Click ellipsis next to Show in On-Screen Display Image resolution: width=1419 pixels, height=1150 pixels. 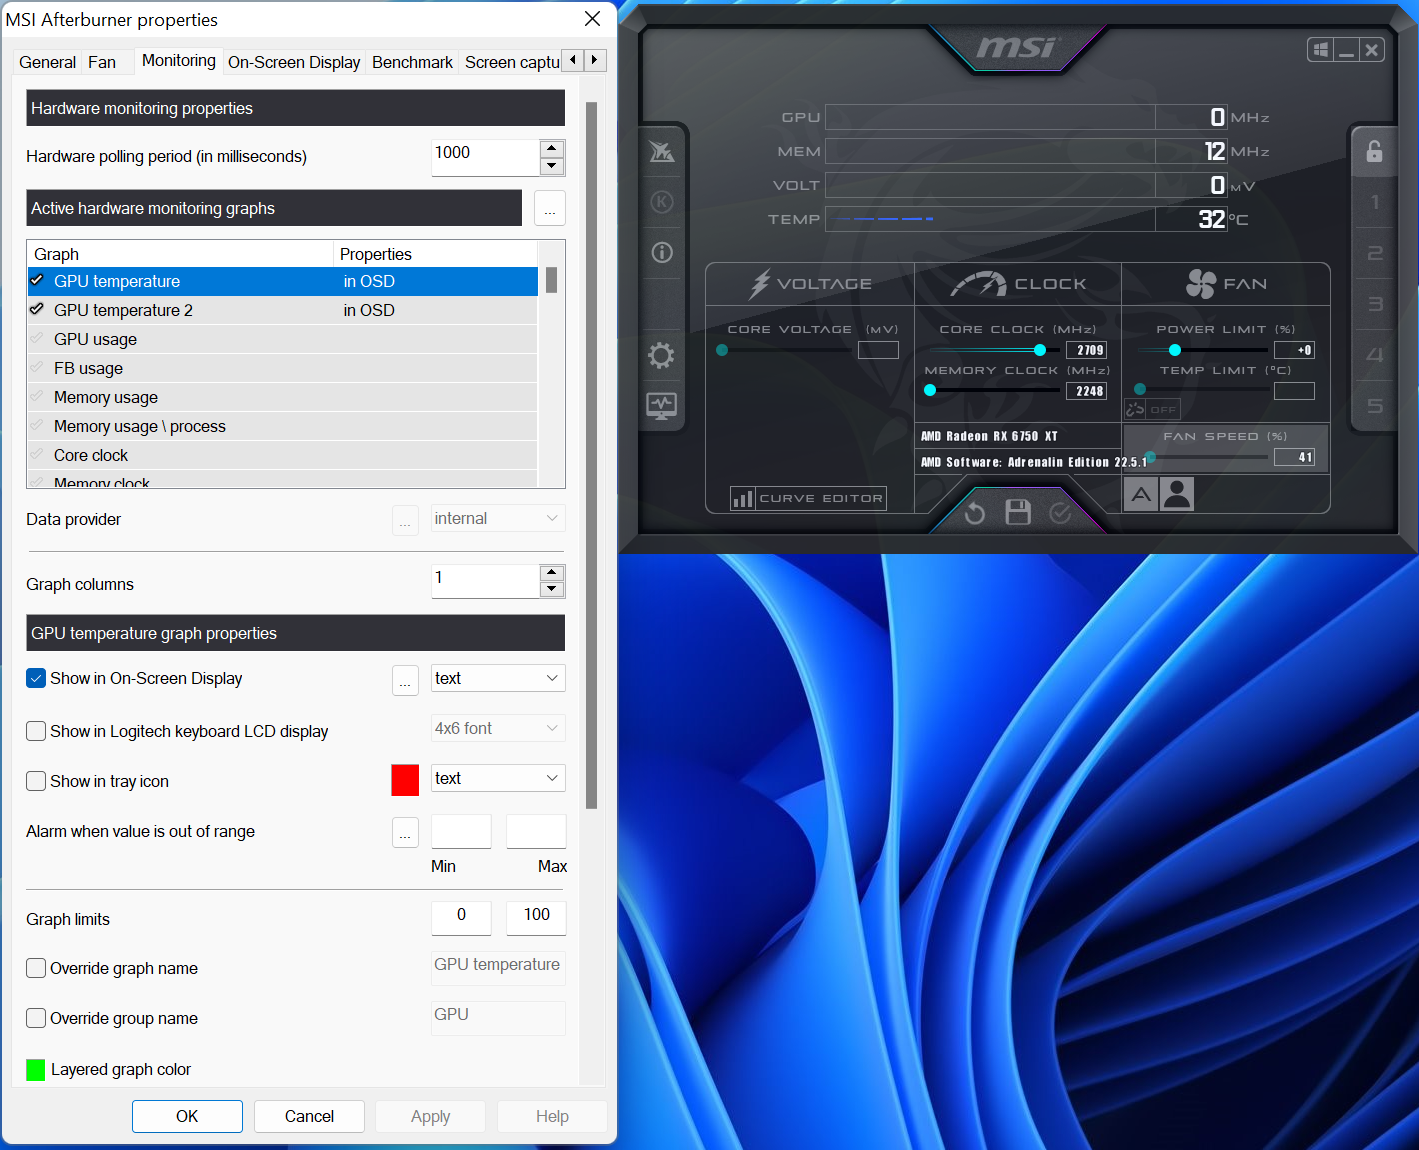(405, 682)
